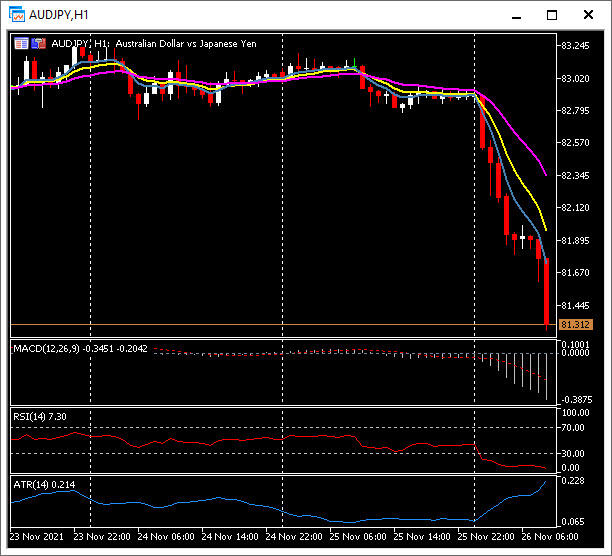Open the trade panel icon beside AUDJPY
Image resolution: width=612 pixels, height=556 pixels.
[21, 43]
